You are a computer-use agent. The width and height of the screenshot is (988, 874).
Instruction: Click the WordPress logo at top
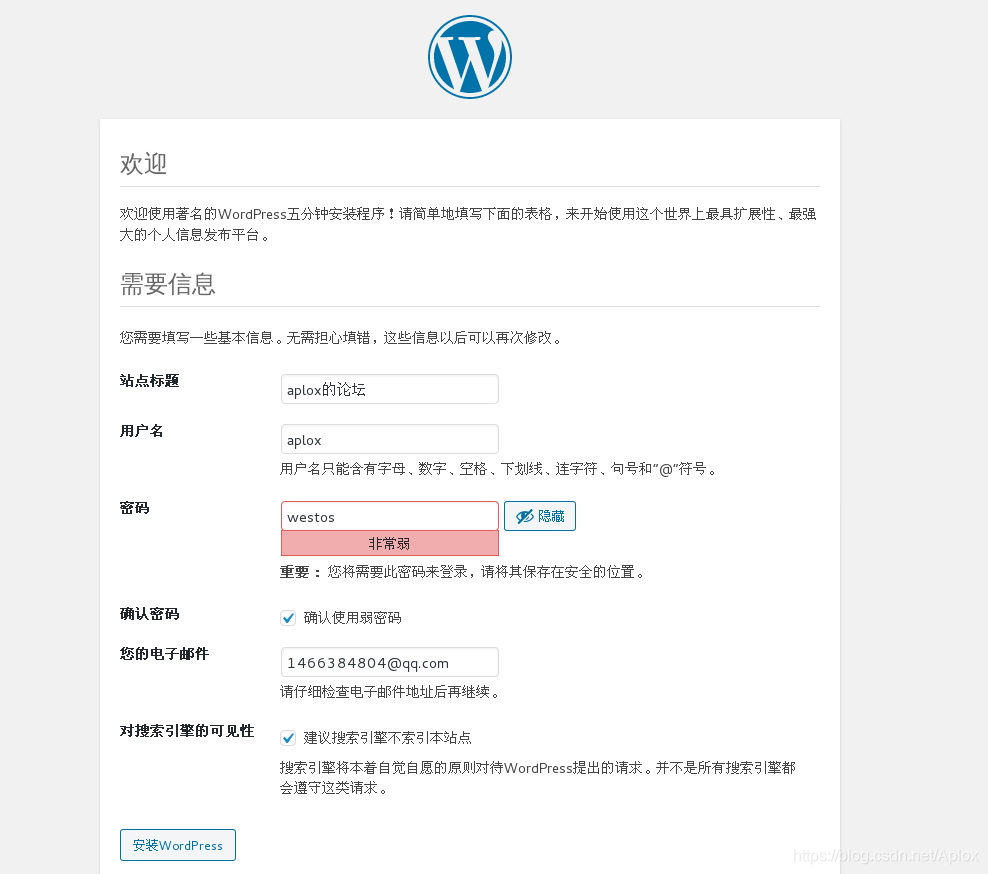click(x=469, y=57)
